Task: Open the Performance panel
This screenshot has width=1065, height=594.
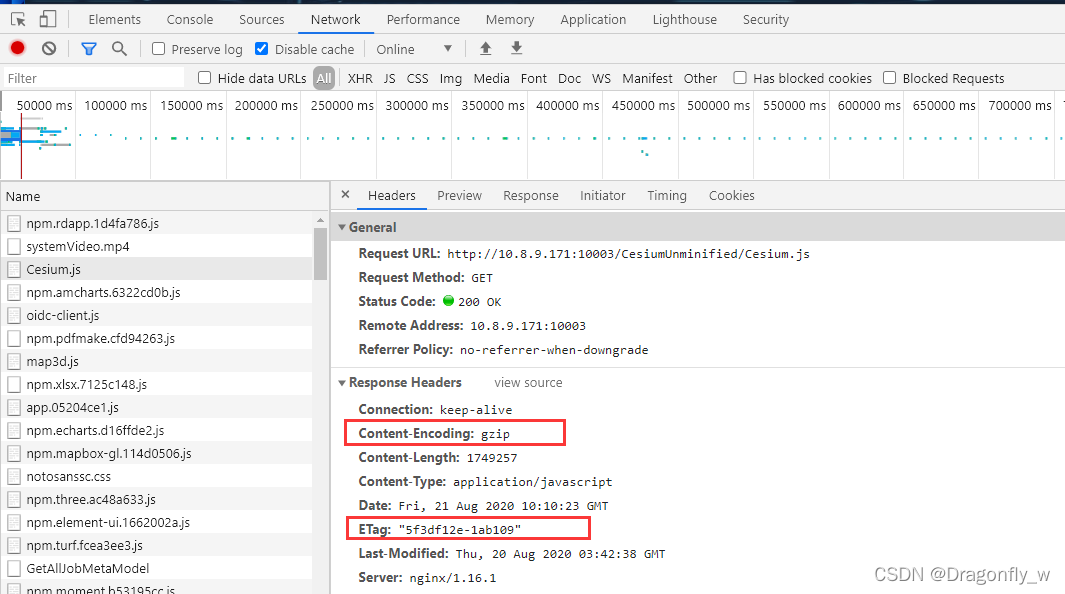Action: [423, 20]
